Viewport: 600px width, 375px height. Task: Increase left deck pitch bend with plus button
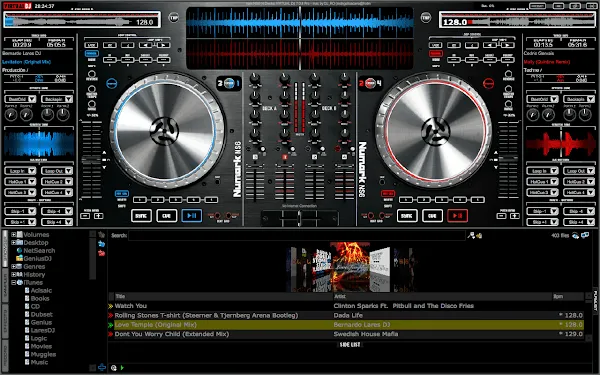click(99, 216)
